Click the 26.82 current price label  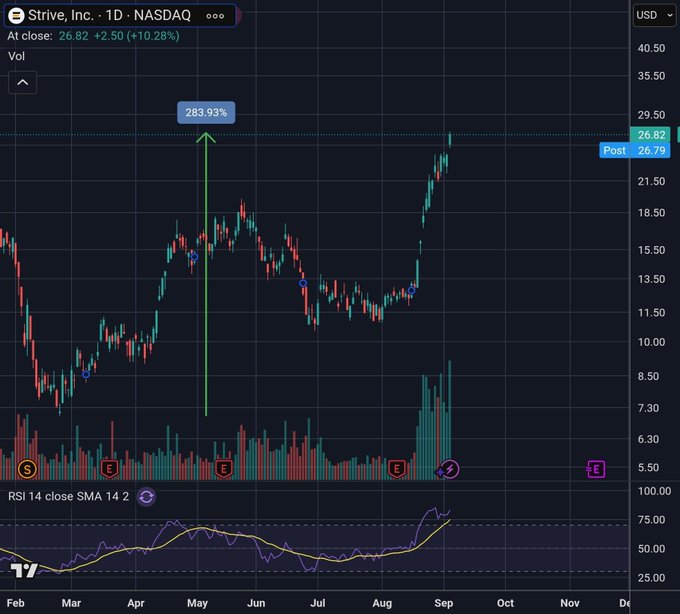pos(651,135)
